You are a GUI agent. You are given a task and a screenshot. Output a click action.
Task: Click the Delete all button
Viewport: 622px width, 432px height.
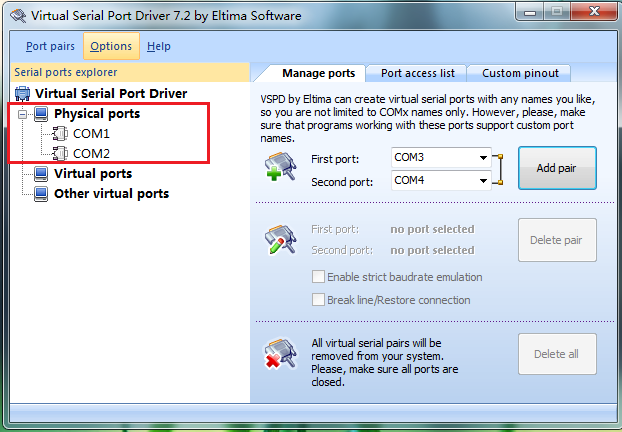557,354
